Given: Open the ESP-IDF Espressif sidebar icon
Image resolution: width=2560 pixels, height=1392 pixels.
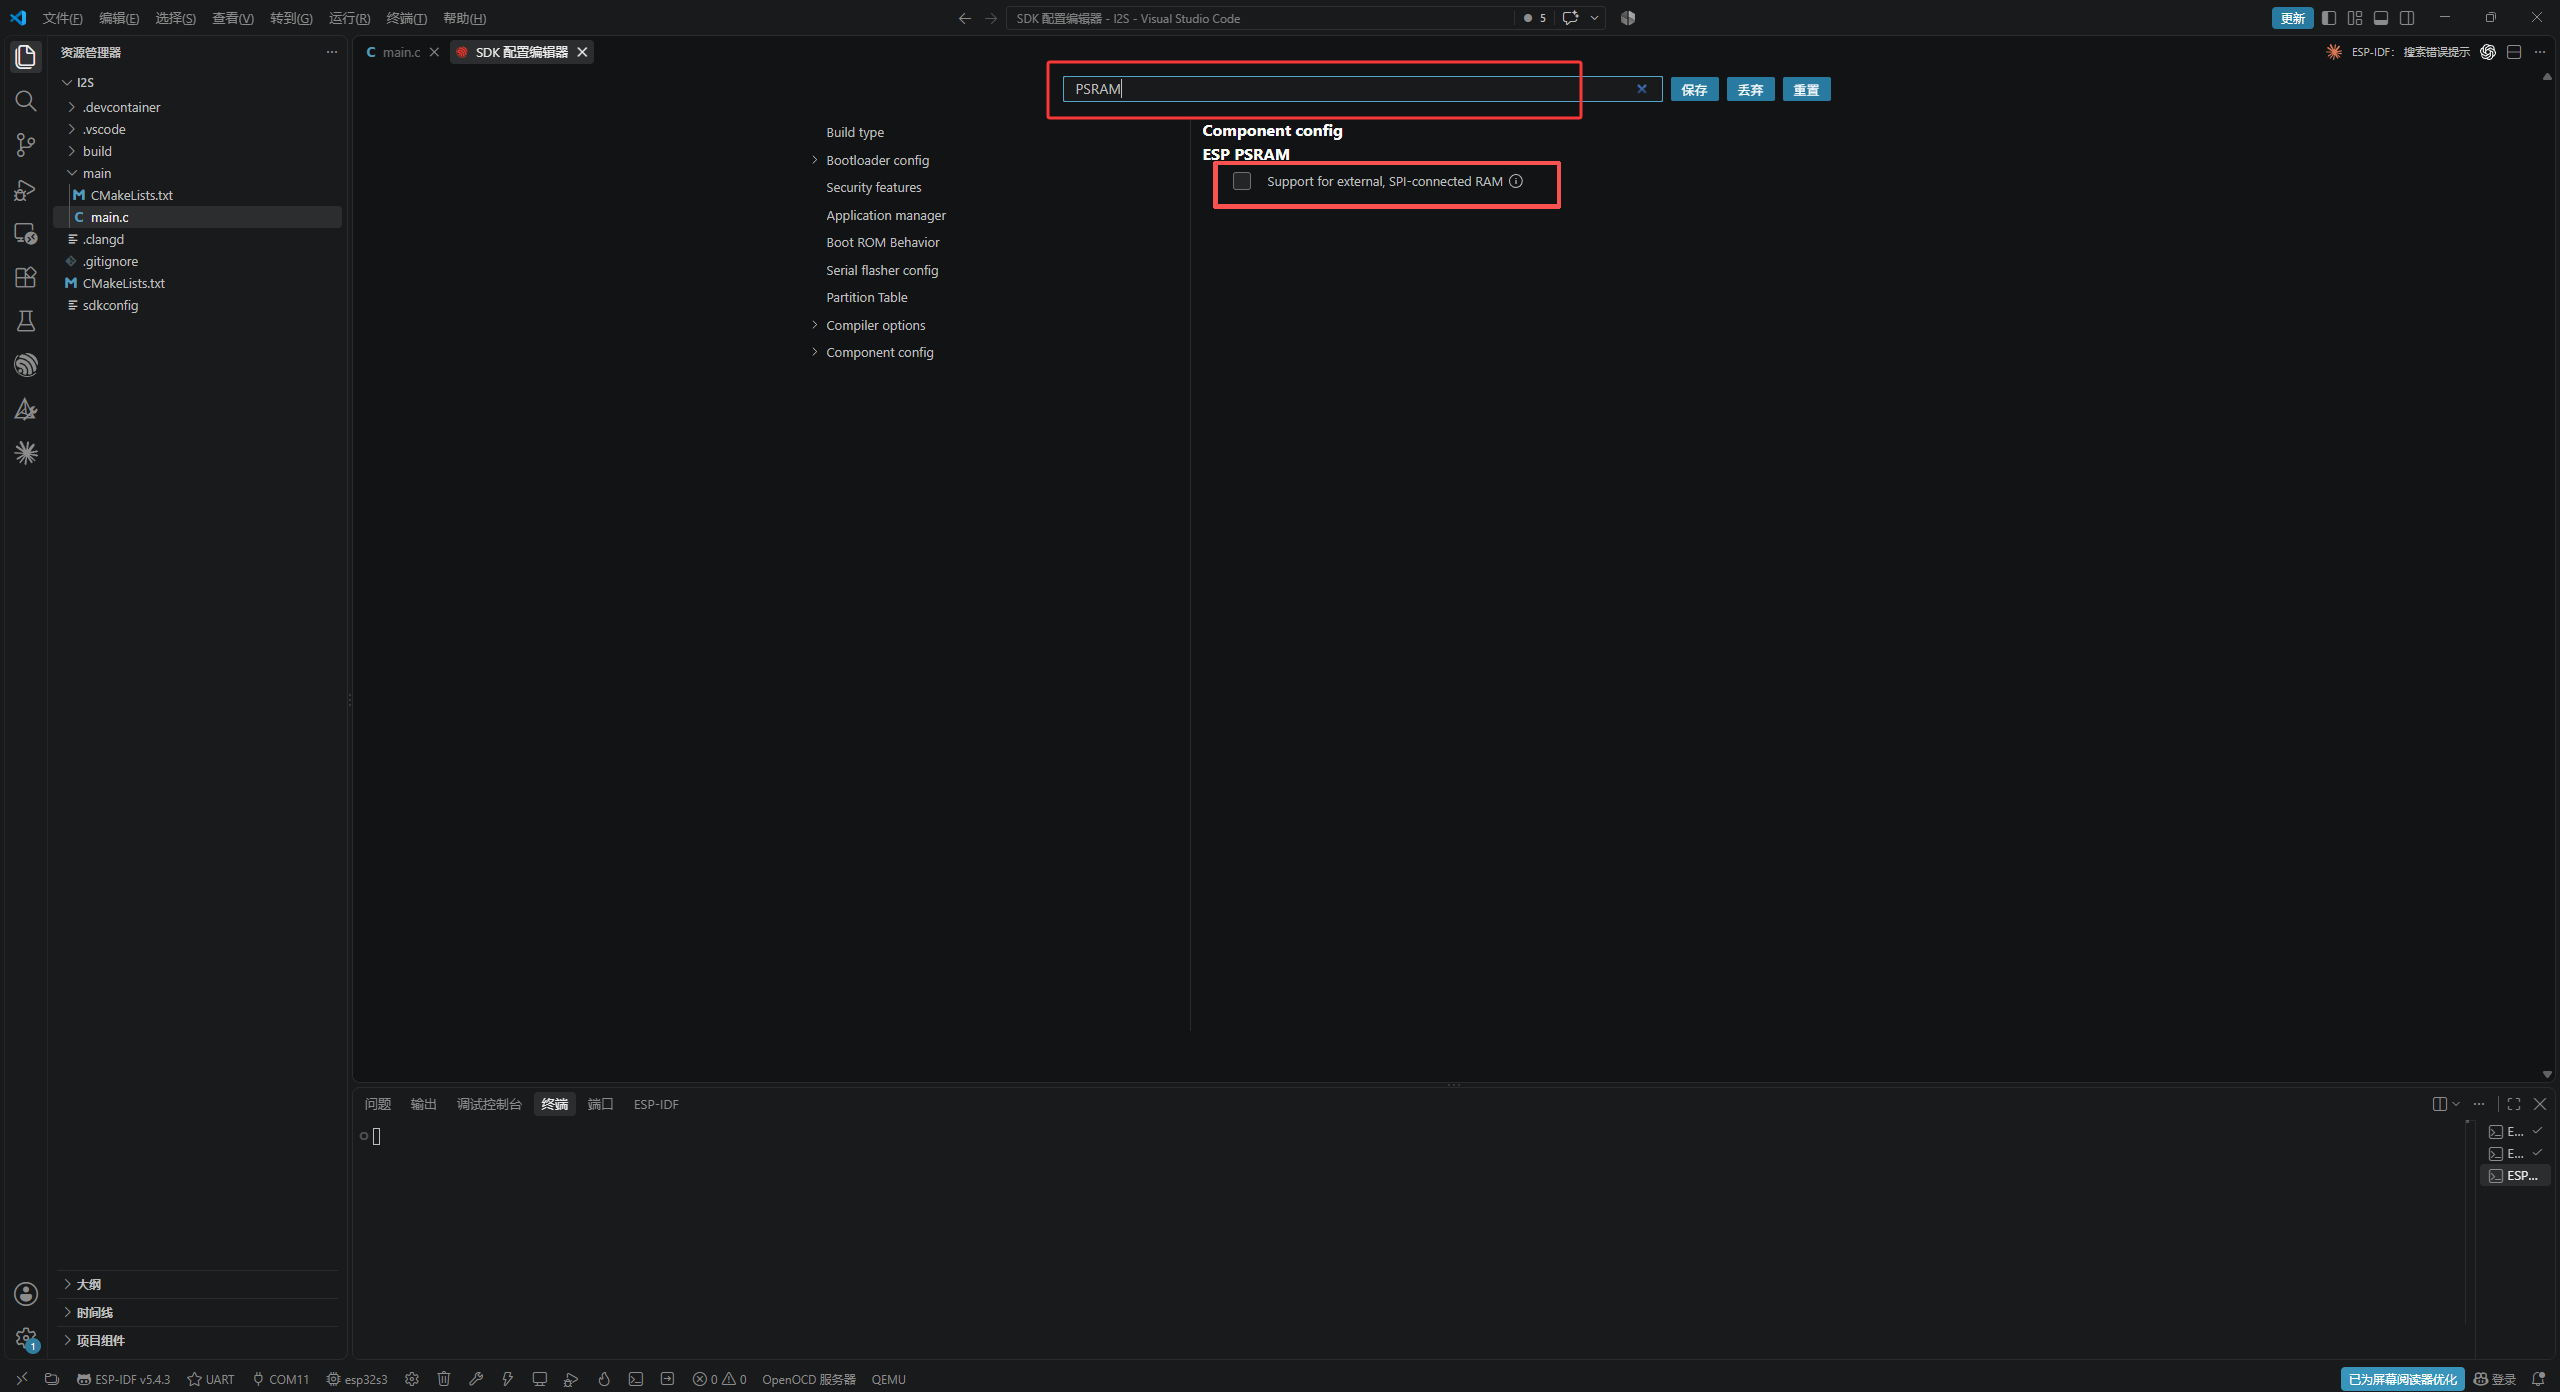Looking at the screenshot, I should (26, 365).
